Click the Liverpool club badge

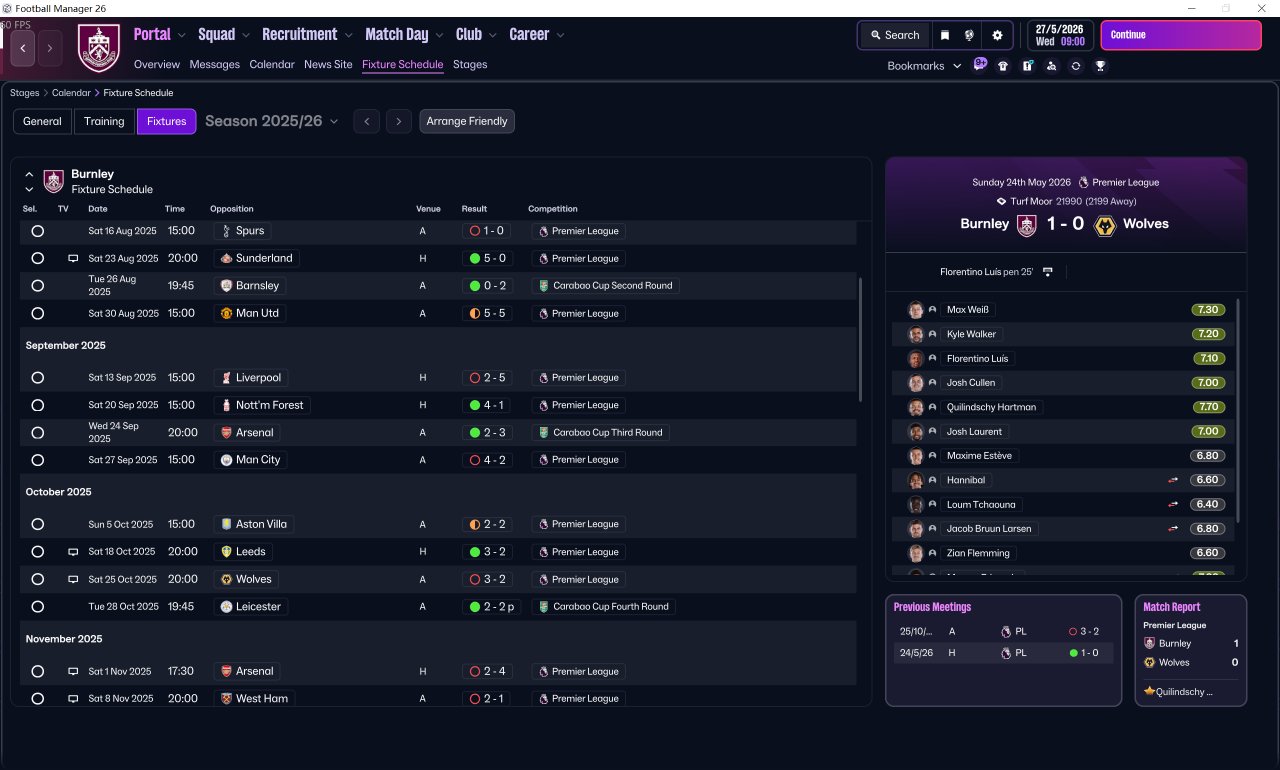[226, 378]
